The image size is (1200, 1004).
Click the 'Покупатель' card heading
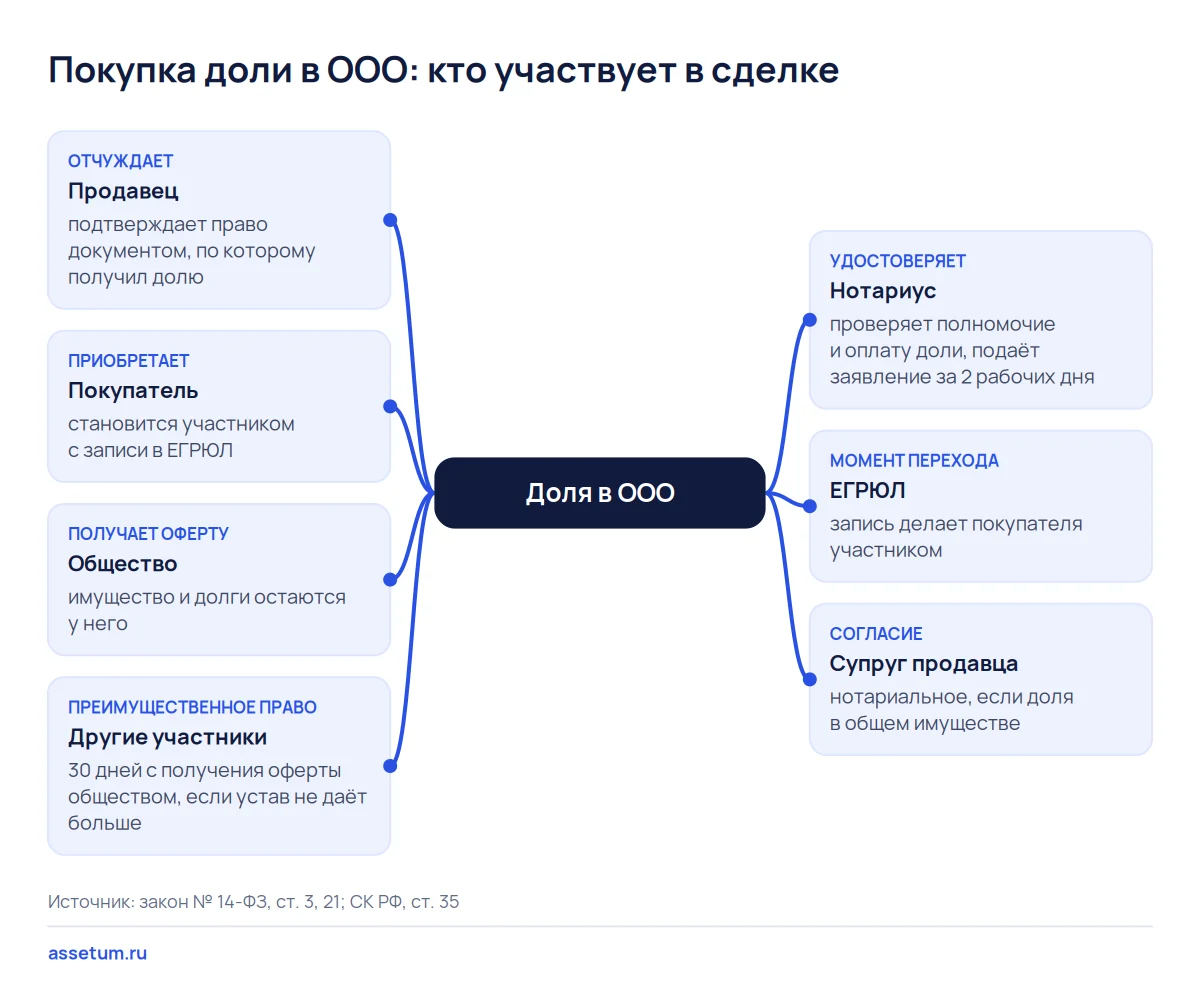pyautogui.click(x=133, y=391)
